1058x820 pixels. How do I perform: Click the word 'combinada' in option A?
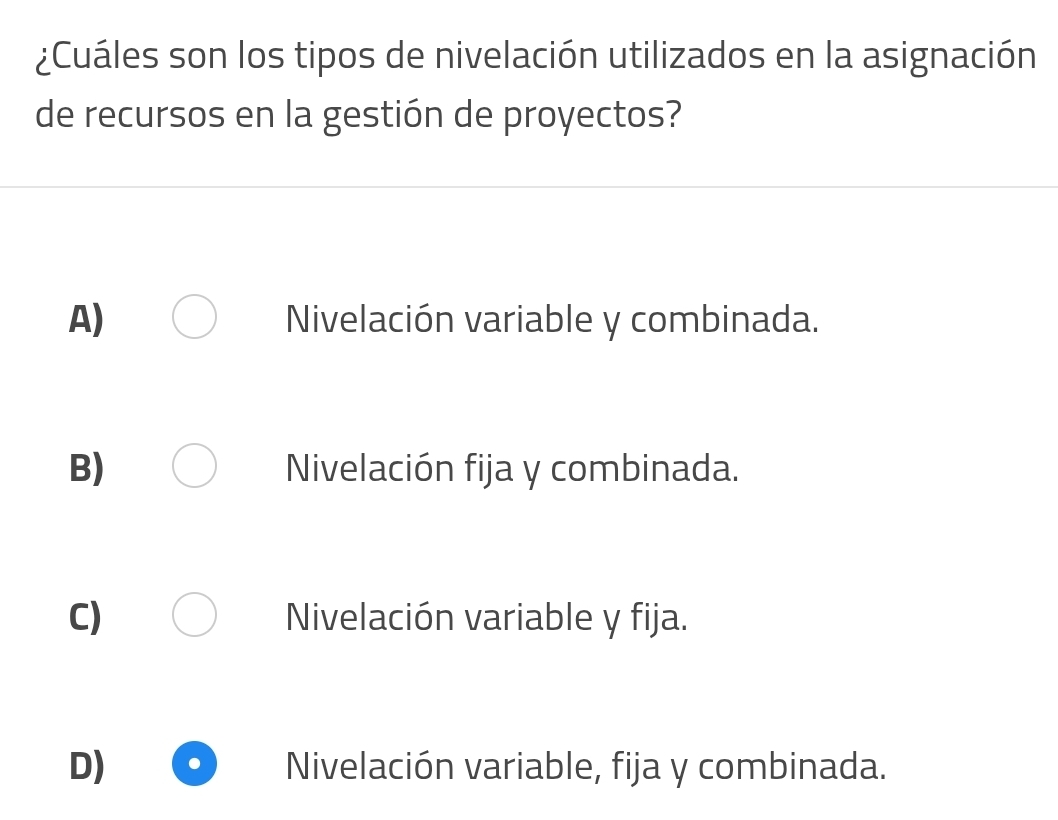click(724, 320)
